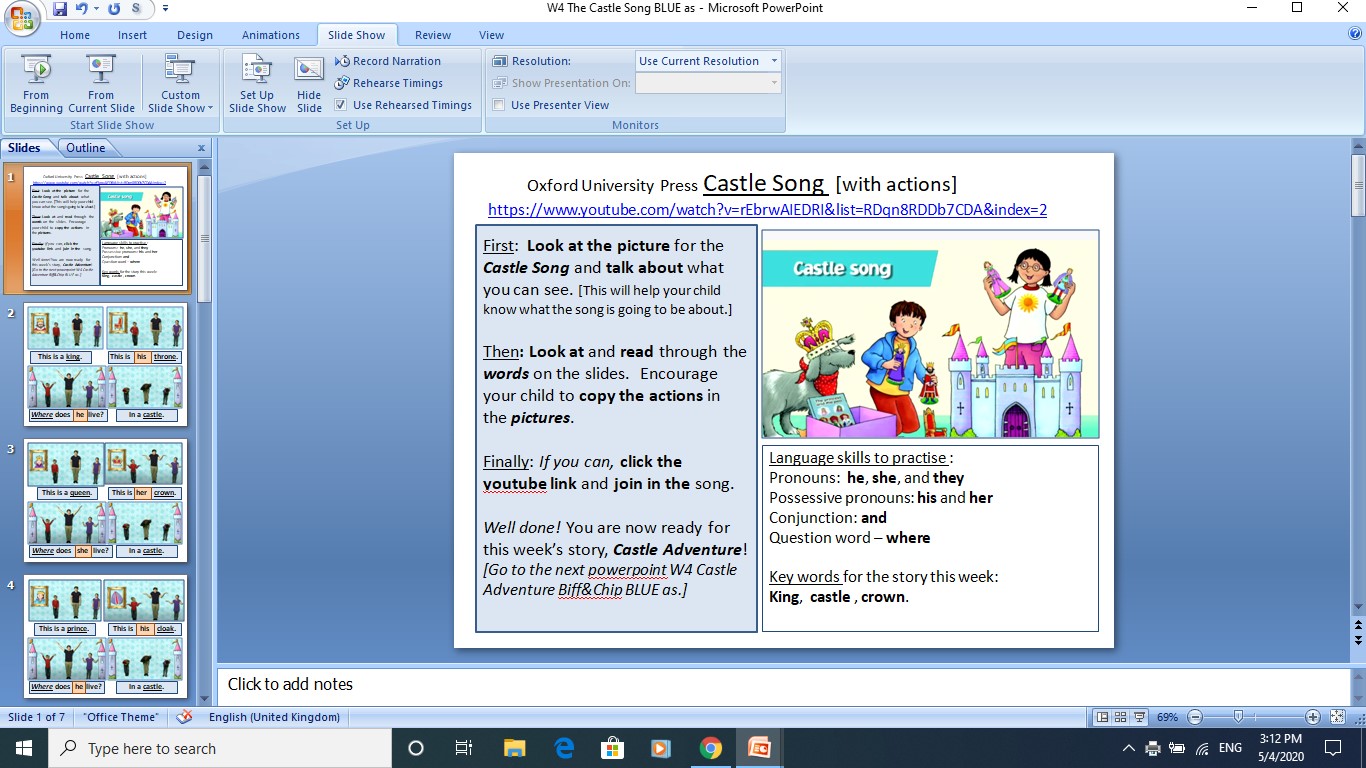This screenshot has height=768, width=1366.
Task: Start slide show From Beginning
Action: 36,84
